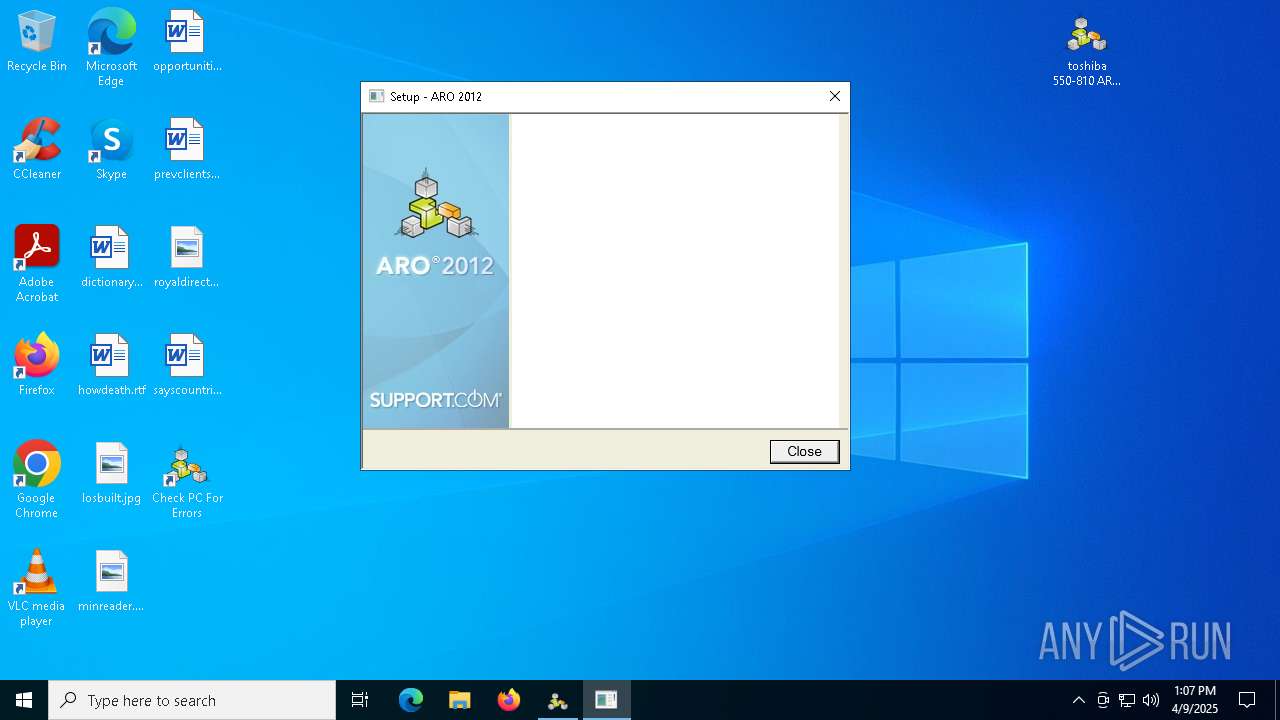The width and height of the screenshot is (1280, 720).
Task: Select the minreader... image file icon
Action: click(111, 582)
